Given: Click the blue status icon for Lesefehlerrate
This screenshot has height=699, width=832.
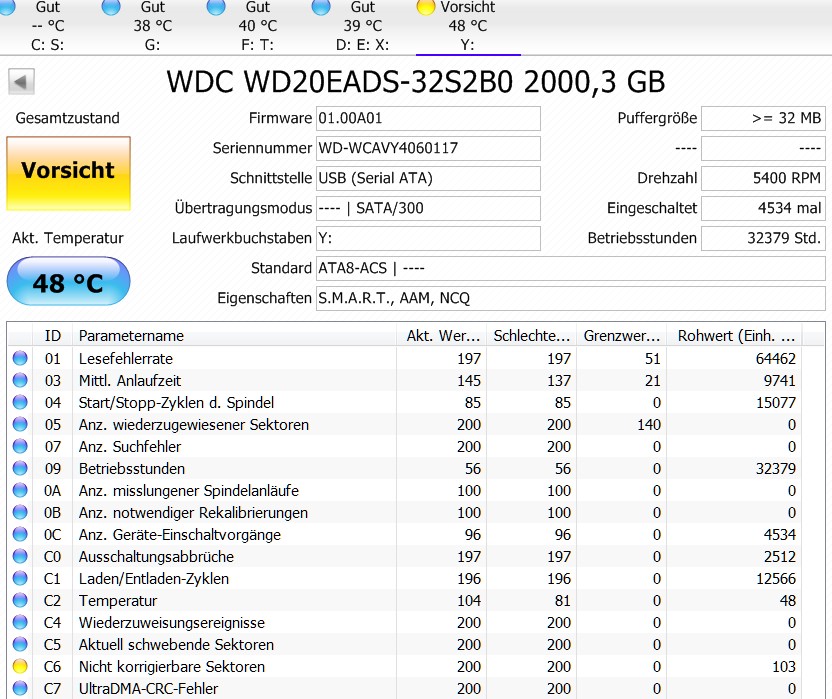Looking at the screenshot, I should (20, 358).
